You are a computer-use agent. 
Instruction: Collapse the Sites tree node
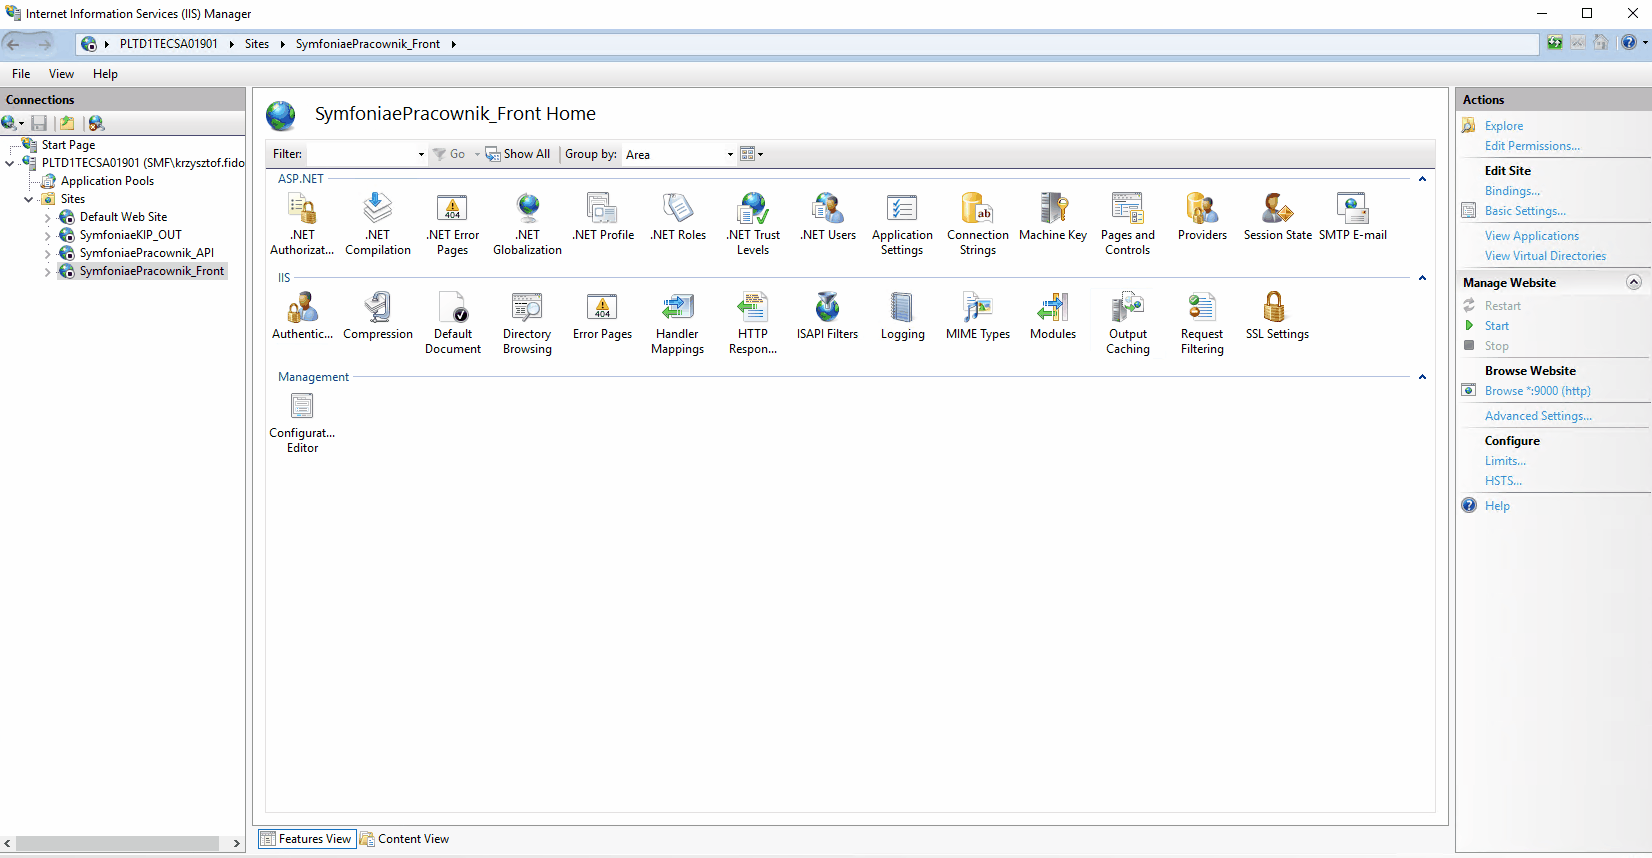(x=28, y=199)
